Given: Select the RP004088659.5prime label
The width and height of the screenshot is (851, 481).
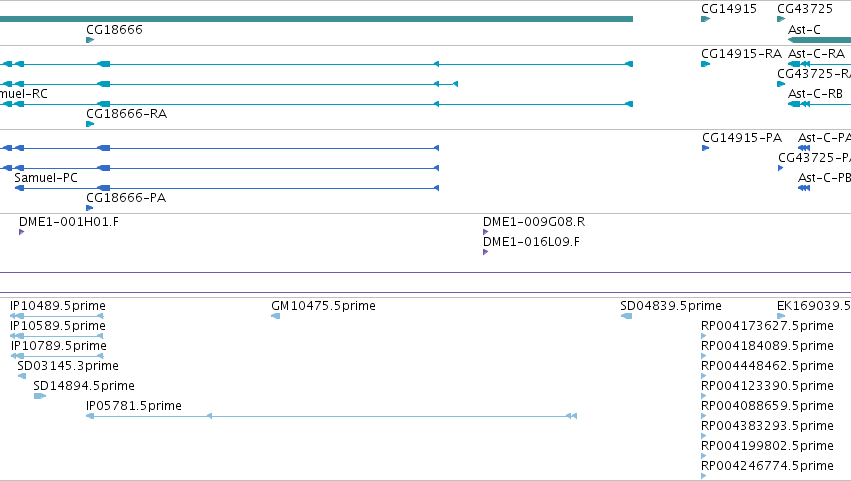Looking at the screenshot, I should [x=767, y=406].
